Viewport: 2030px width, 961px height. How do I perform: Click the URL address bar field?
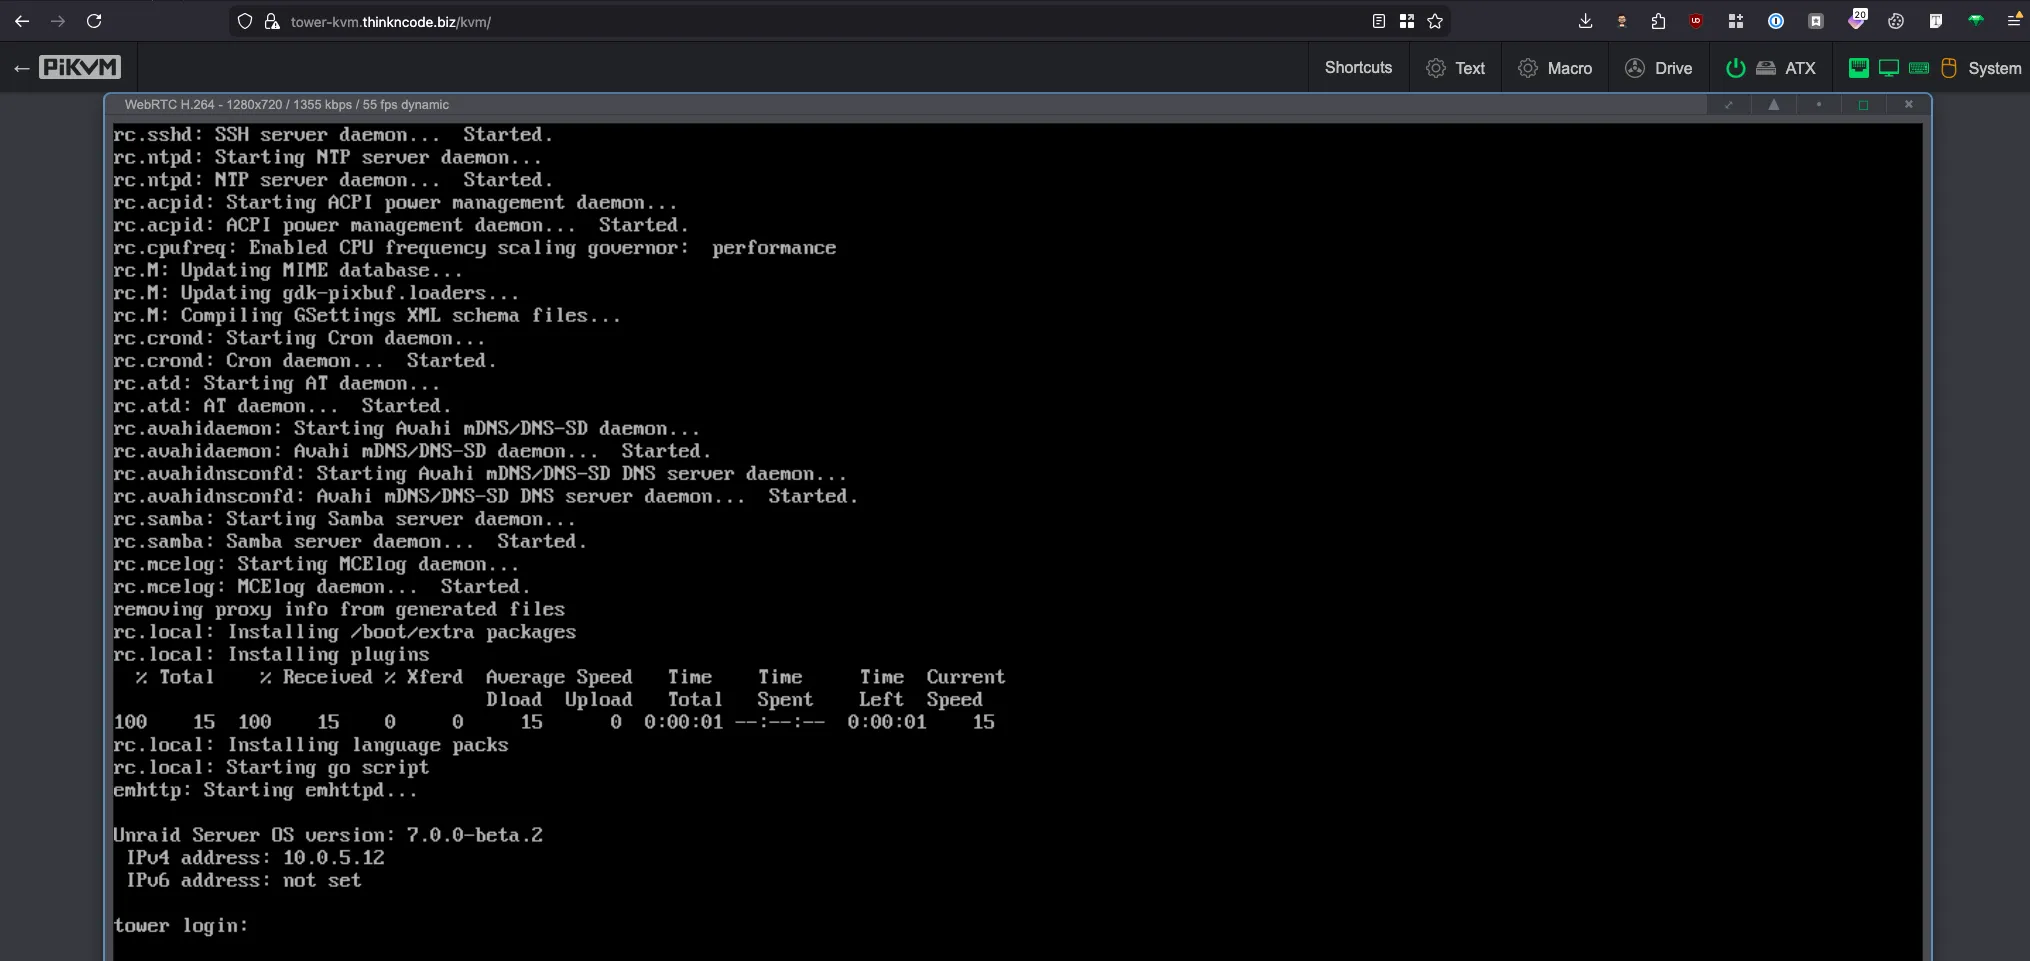[800, 21]
